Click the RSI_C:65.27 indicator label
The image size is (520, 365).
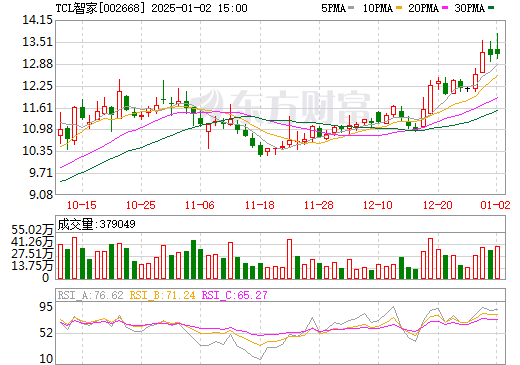point(235,295)
